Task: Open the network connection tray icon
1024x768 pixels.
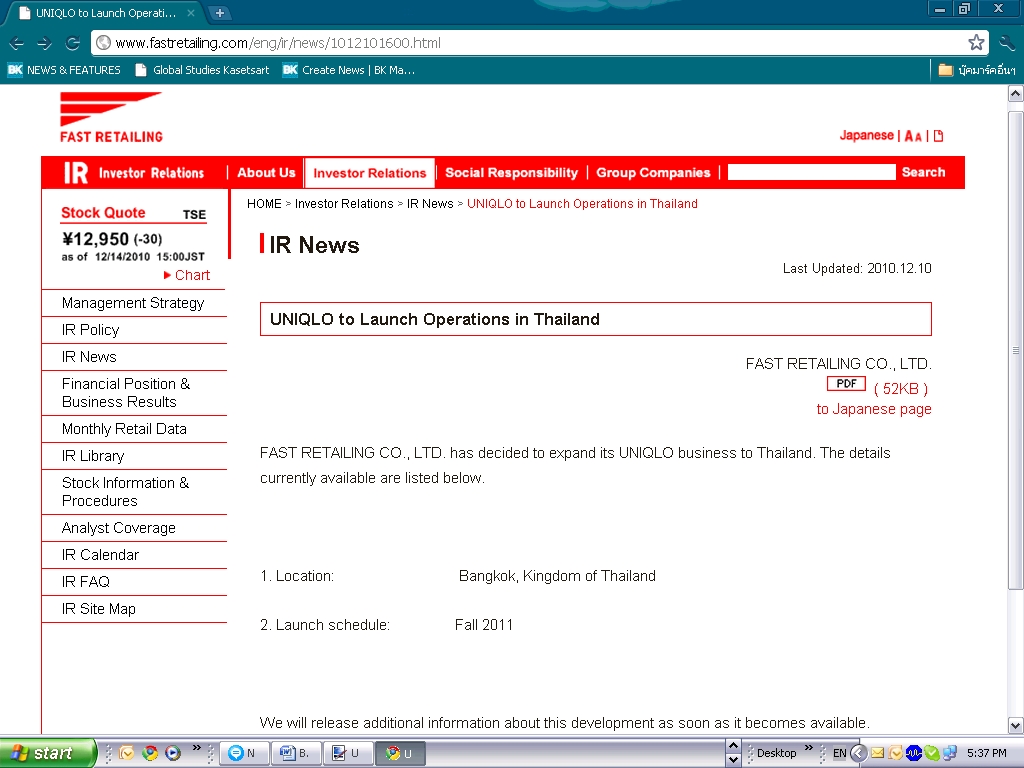Action: pos(950,753)
